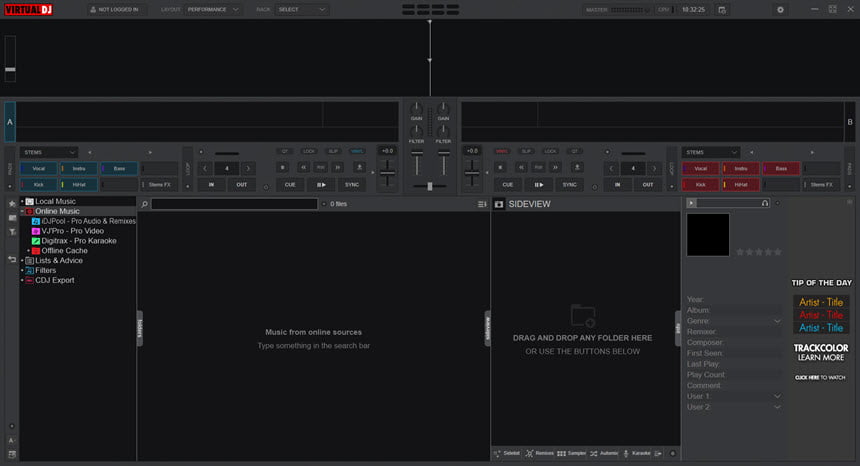Click deck A pitch slider
Screen dimensions: 860x466
pos(387,173)
